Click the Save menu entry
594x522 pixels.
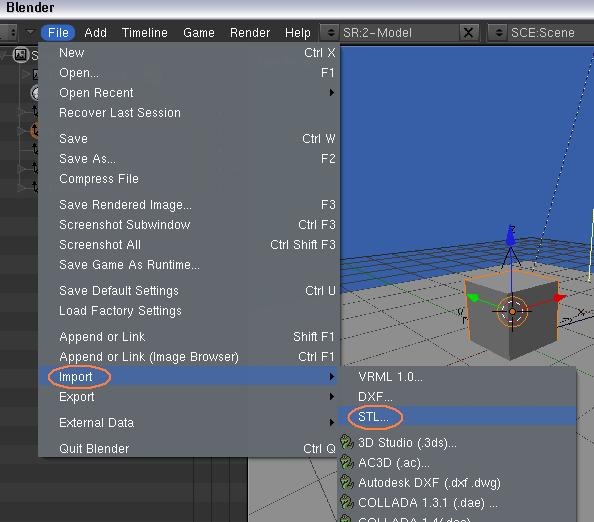click(189, 139)
